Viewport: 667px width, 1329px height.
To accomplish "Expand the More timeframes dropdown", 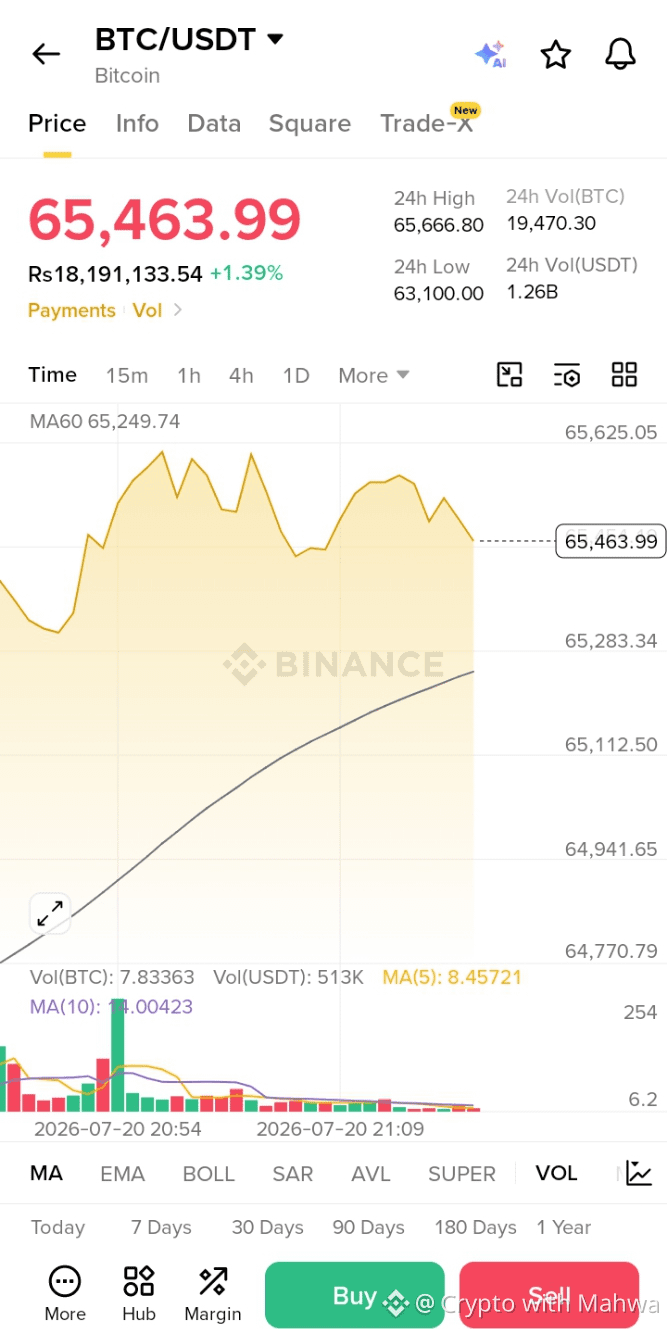I will click(374, 375).
